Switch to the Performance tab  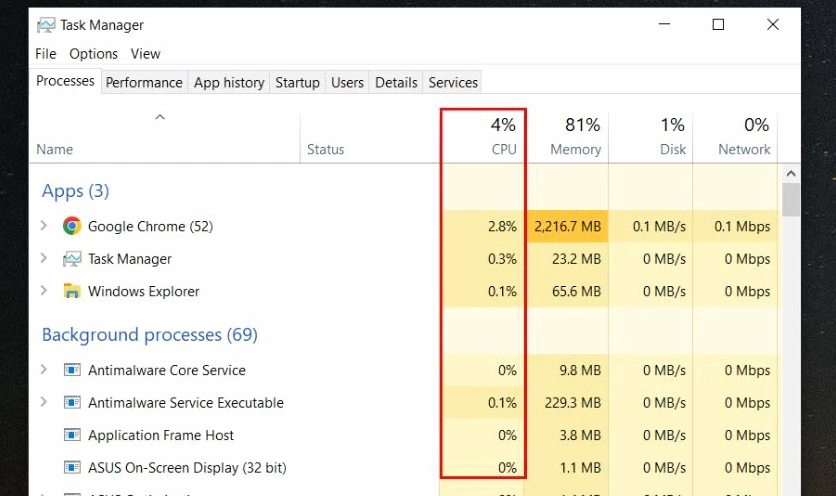[x=144, y=83]
